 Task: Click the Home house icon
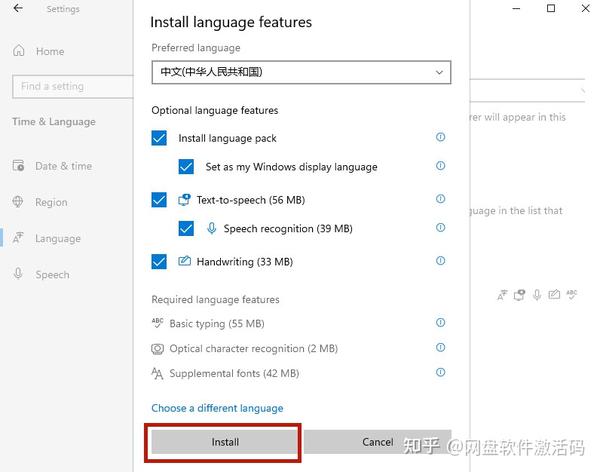pyautogui.click(x=18, y=51)
